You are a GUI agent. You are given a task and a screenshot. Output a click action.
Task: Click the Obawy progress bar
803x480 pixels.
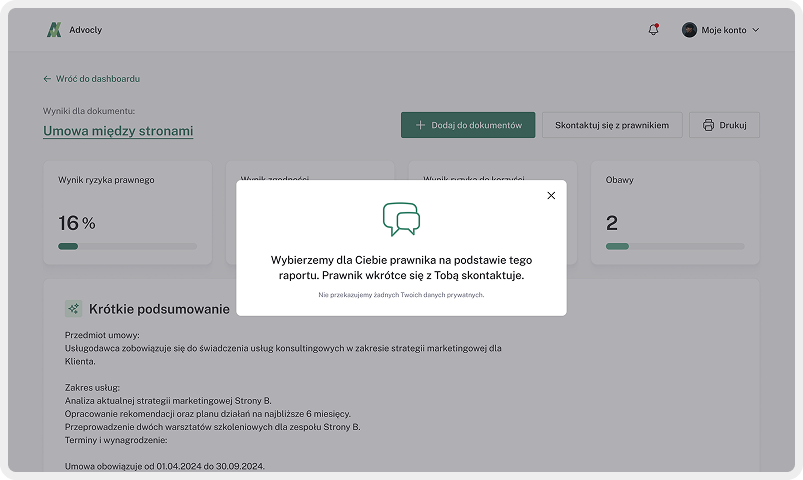(675, 246)
